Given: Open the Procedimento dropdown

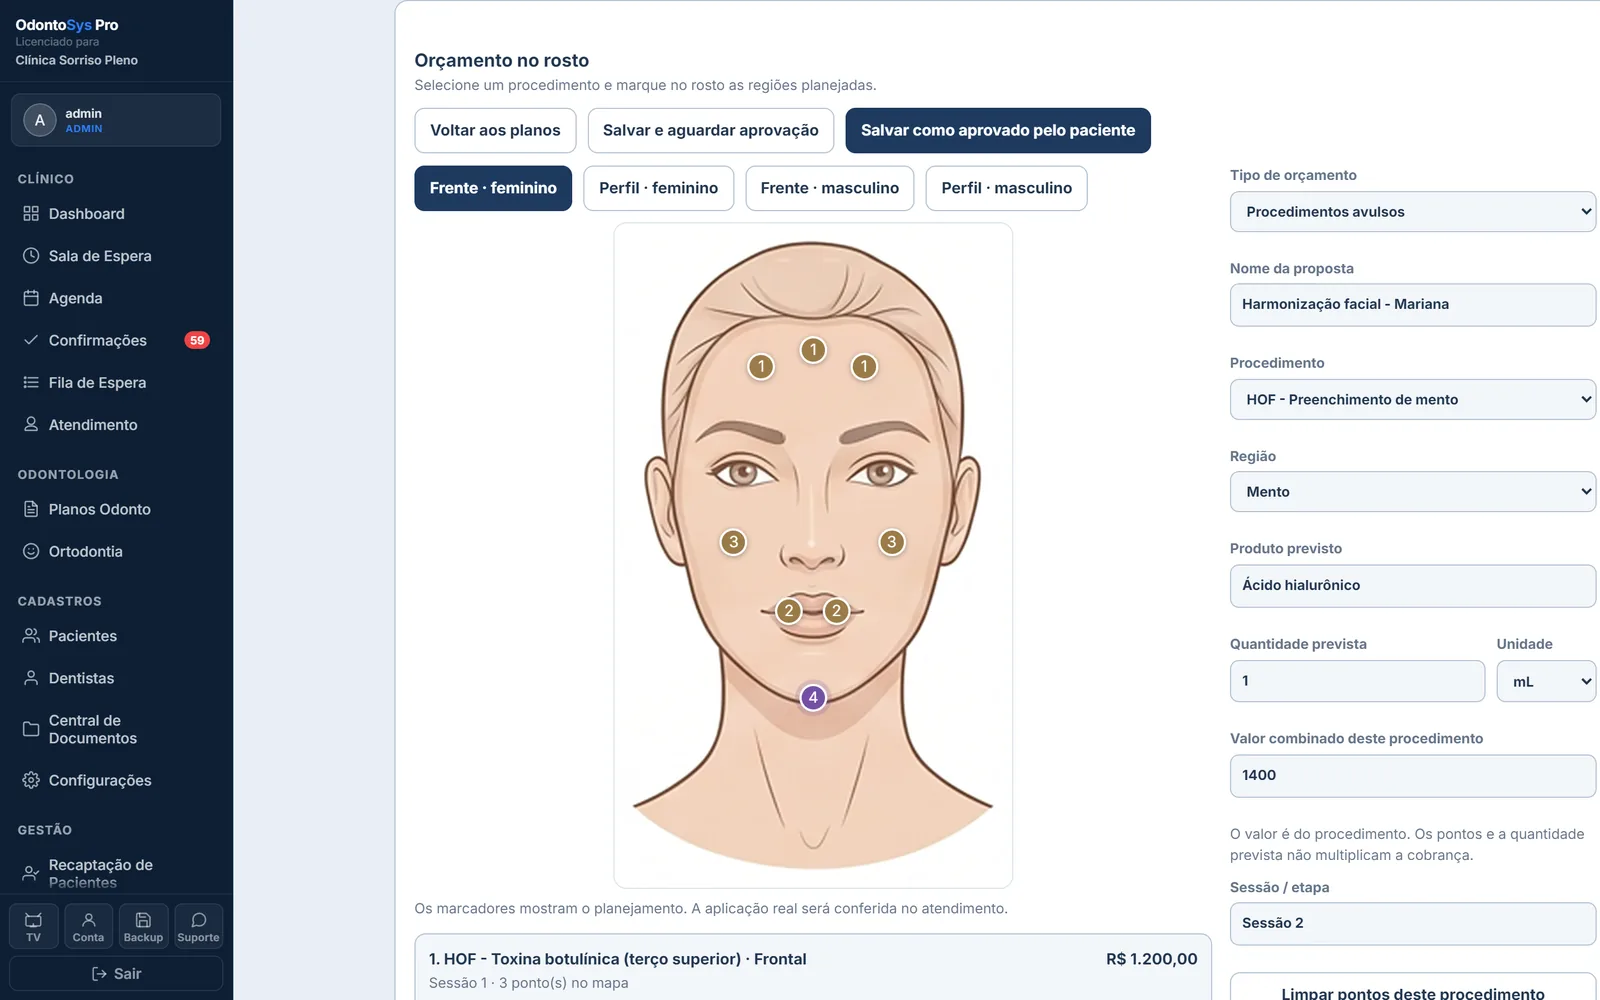Looking at the screenshot, I should click(1412, 399).
